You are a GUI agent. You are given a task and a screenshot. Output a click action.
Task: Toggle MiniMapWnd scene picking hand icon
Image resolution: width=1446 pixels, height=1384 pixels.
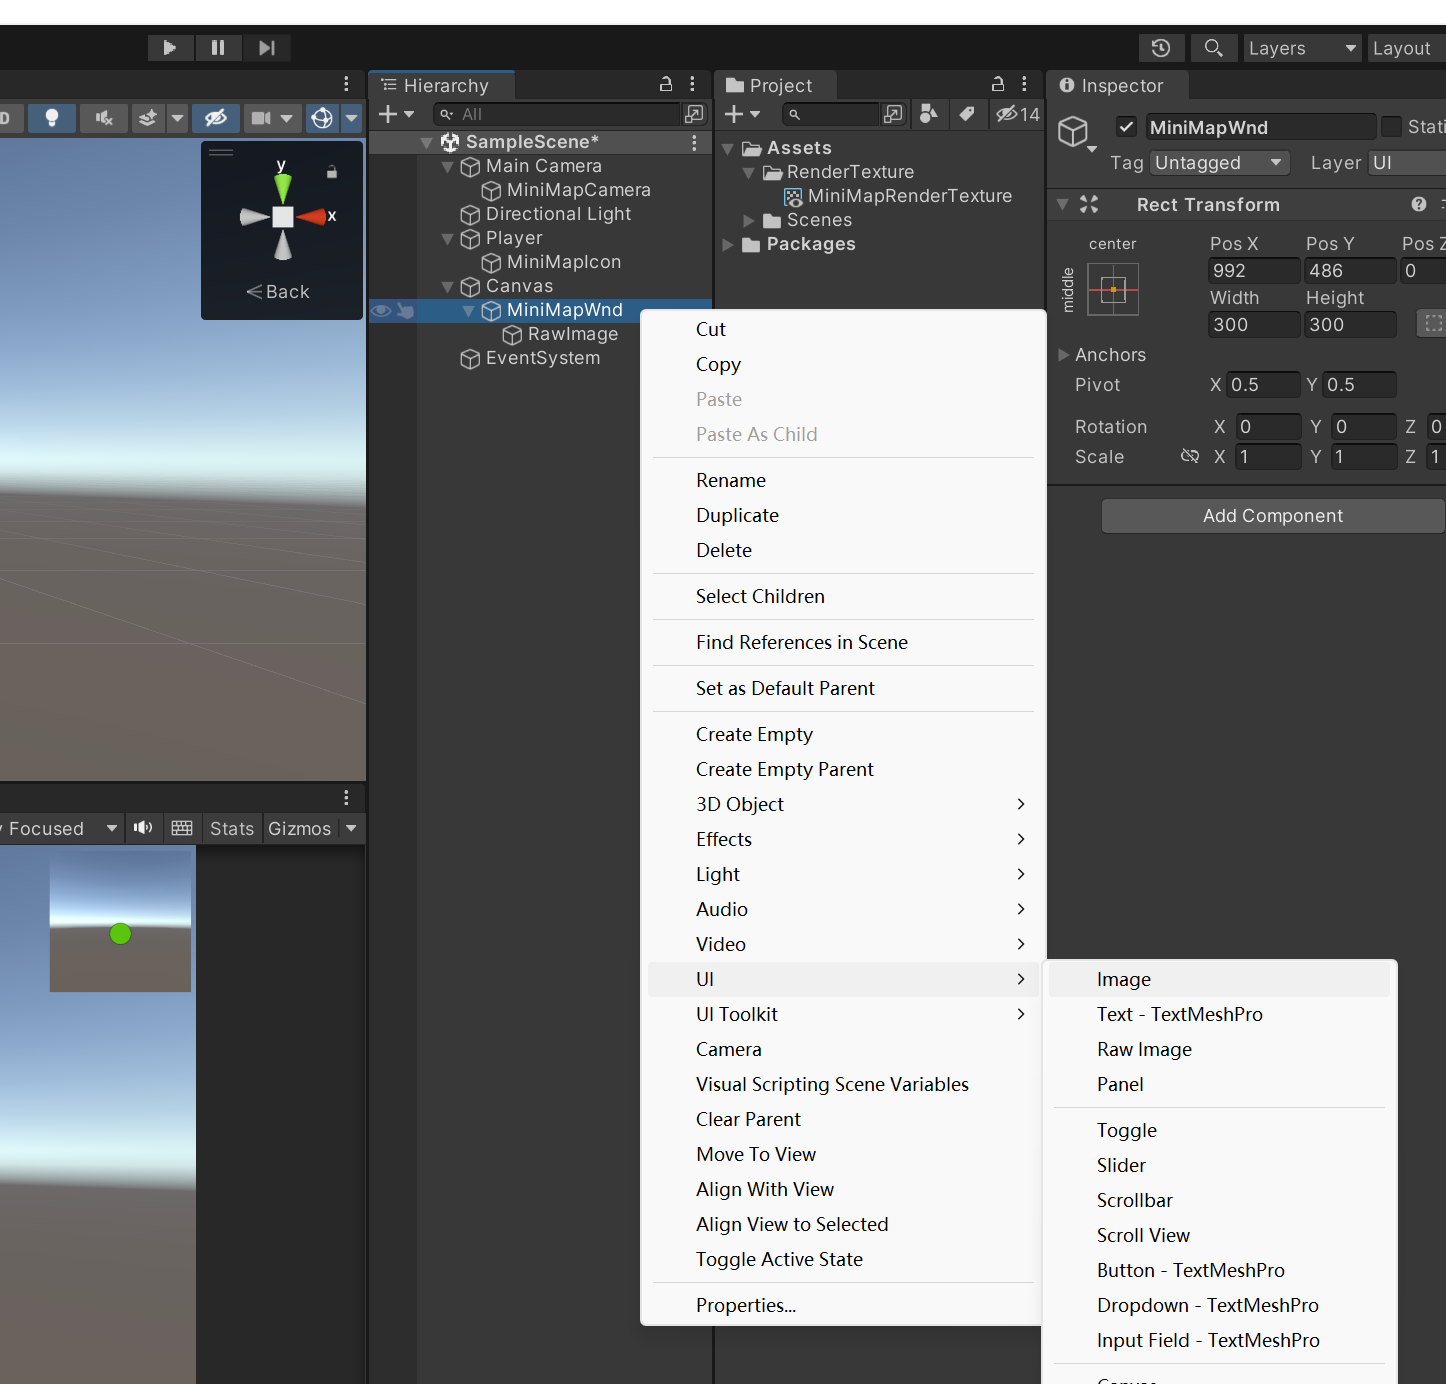click(x=405, y=311)
